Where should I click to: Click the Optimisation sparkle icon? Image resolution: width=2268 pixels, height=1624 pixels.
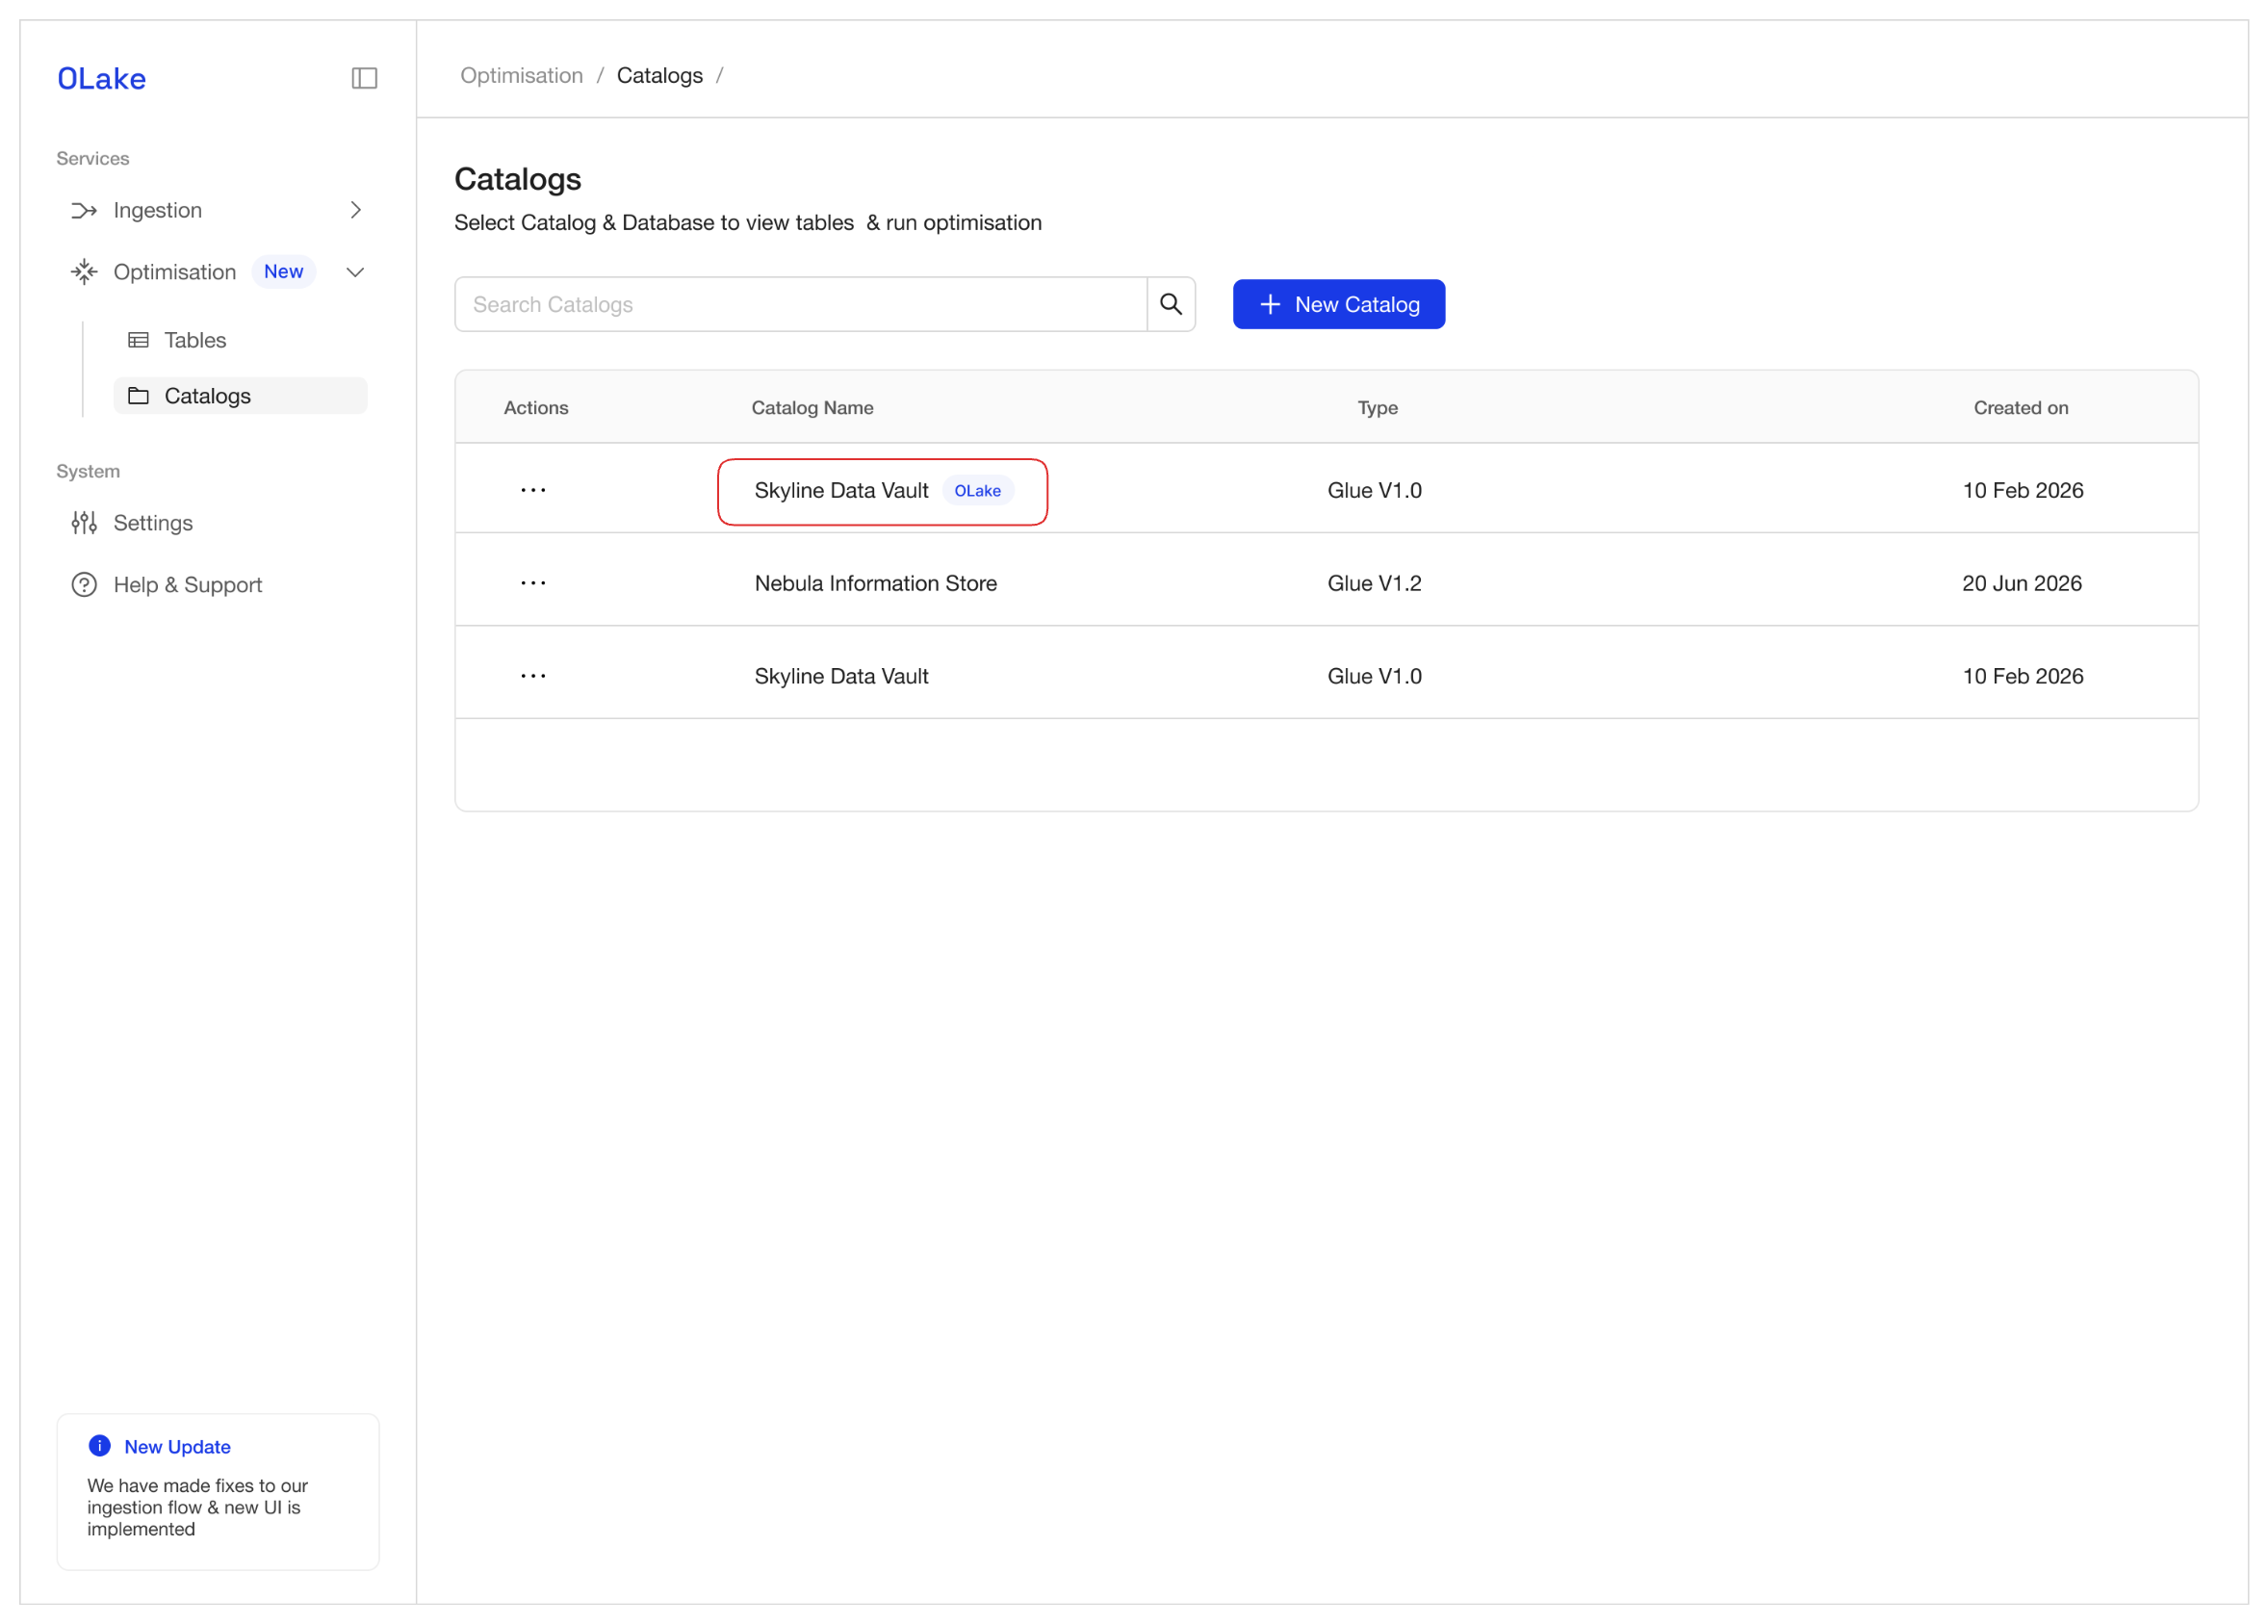click(x=84, y=272)
